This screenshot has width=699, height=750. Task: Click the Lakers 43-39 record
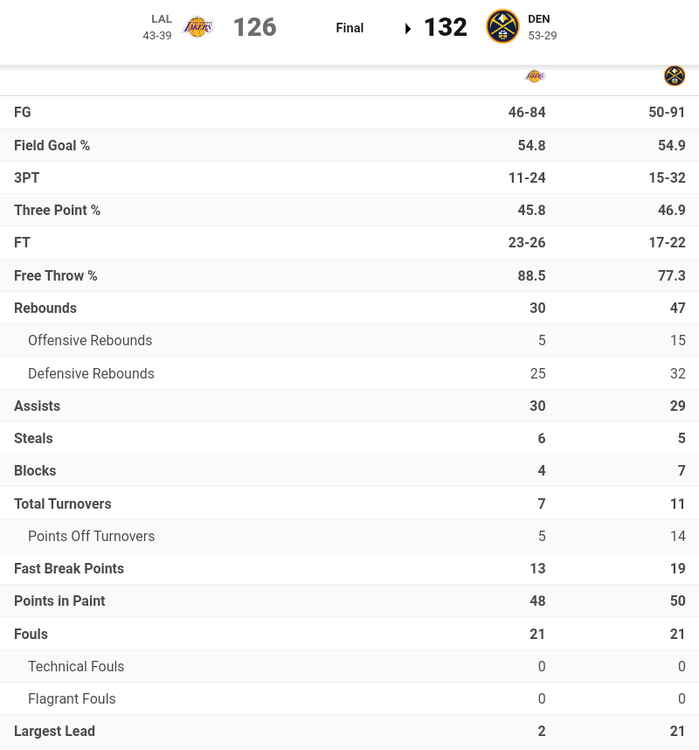pos(157,36)
